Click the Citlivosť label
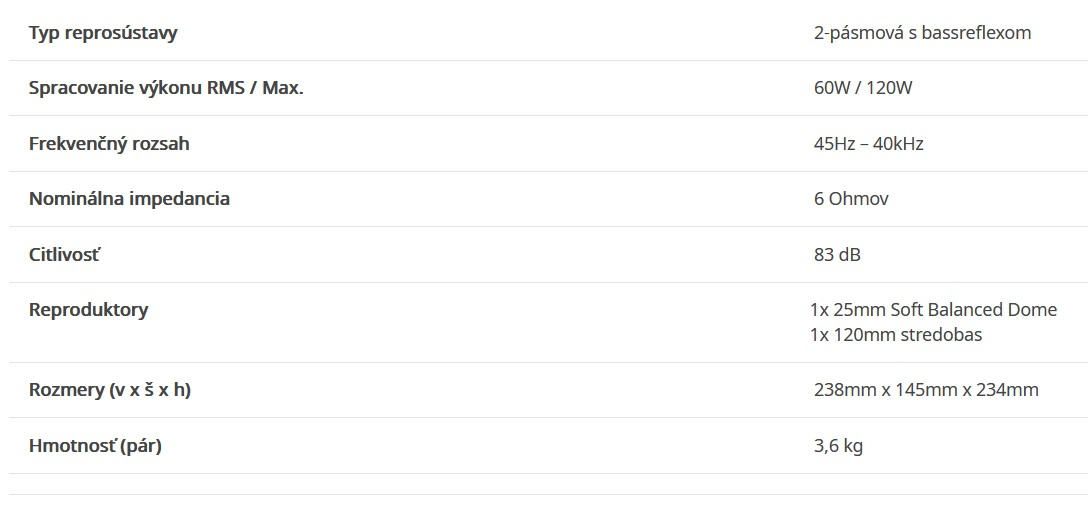 pos(65,254)
